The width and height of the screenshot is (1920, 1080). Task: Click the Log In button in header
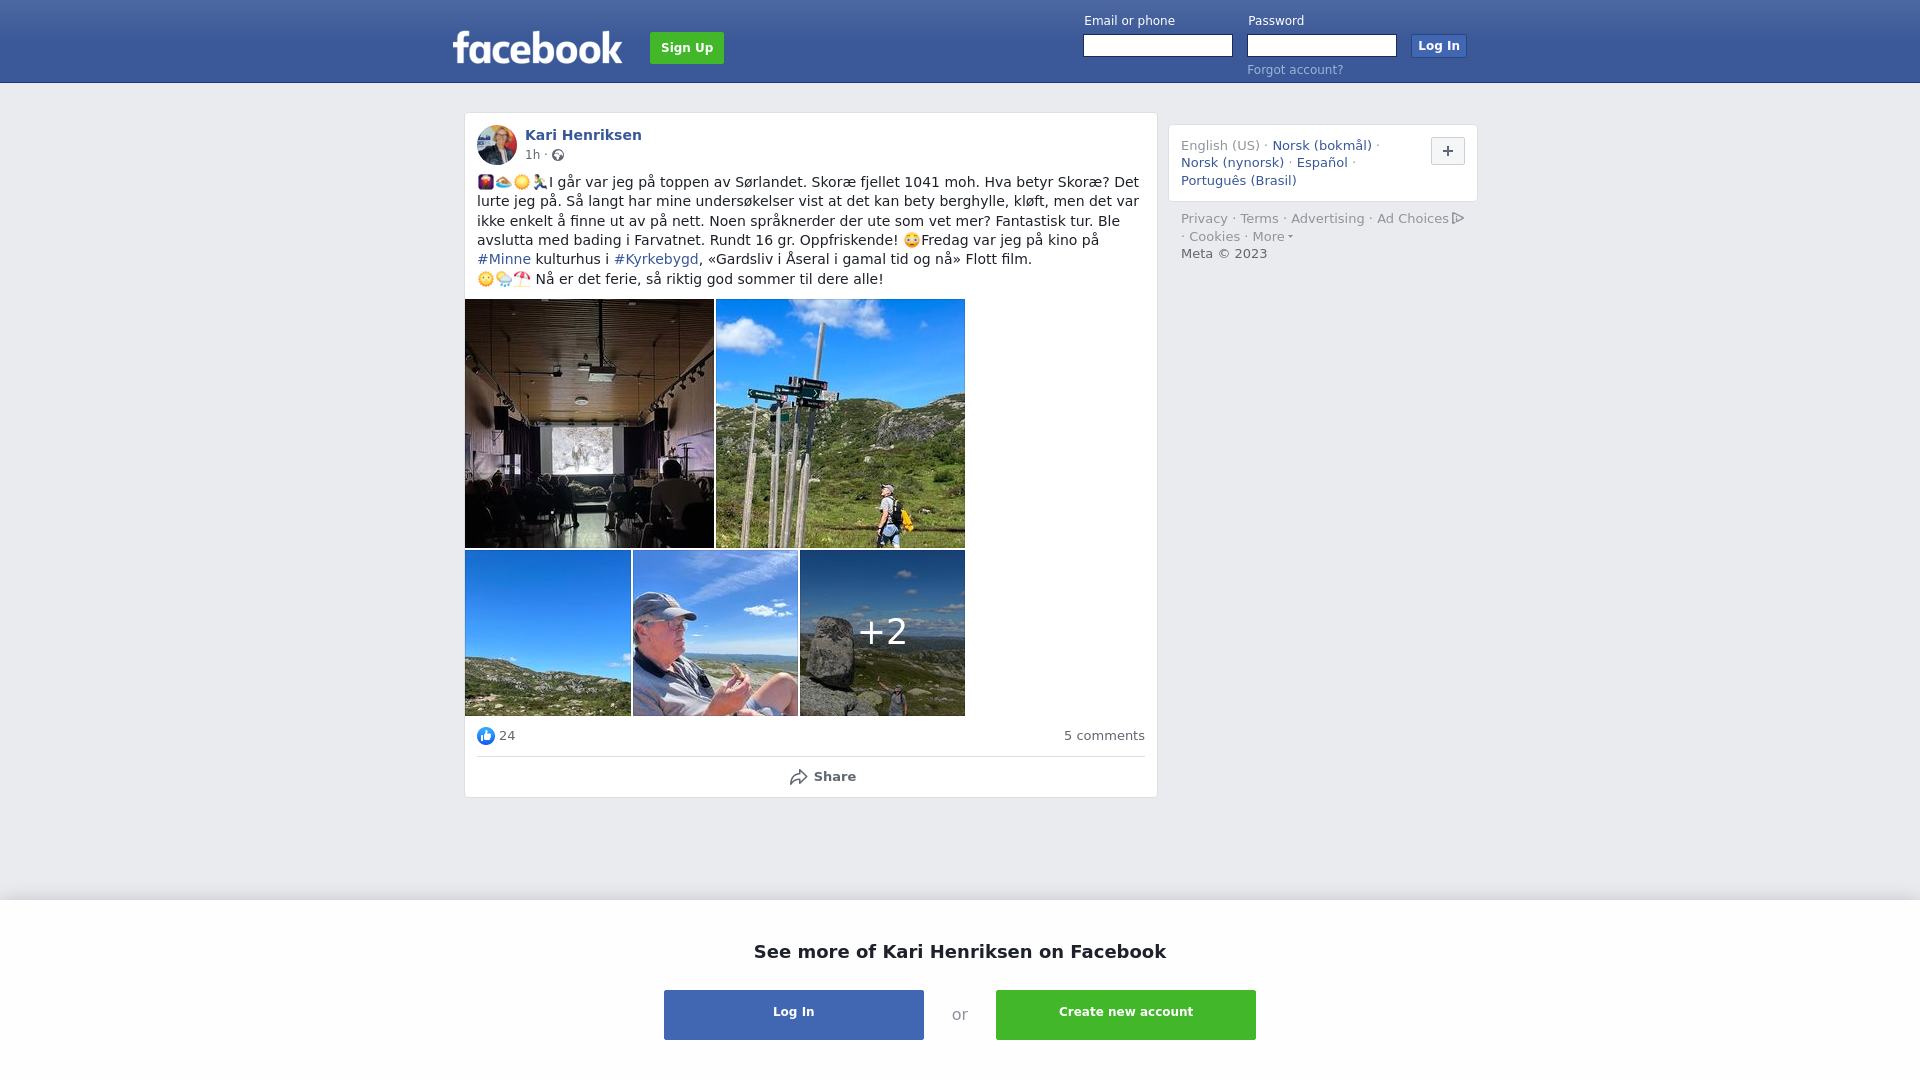pos(1439,46)
